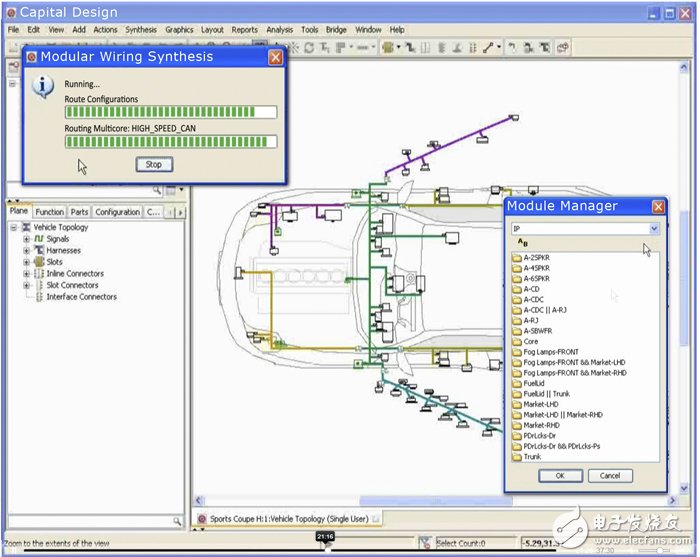
Task: Click the search magnifier icon above the tree
Action: pyautogui.click(x=158, y=191)
